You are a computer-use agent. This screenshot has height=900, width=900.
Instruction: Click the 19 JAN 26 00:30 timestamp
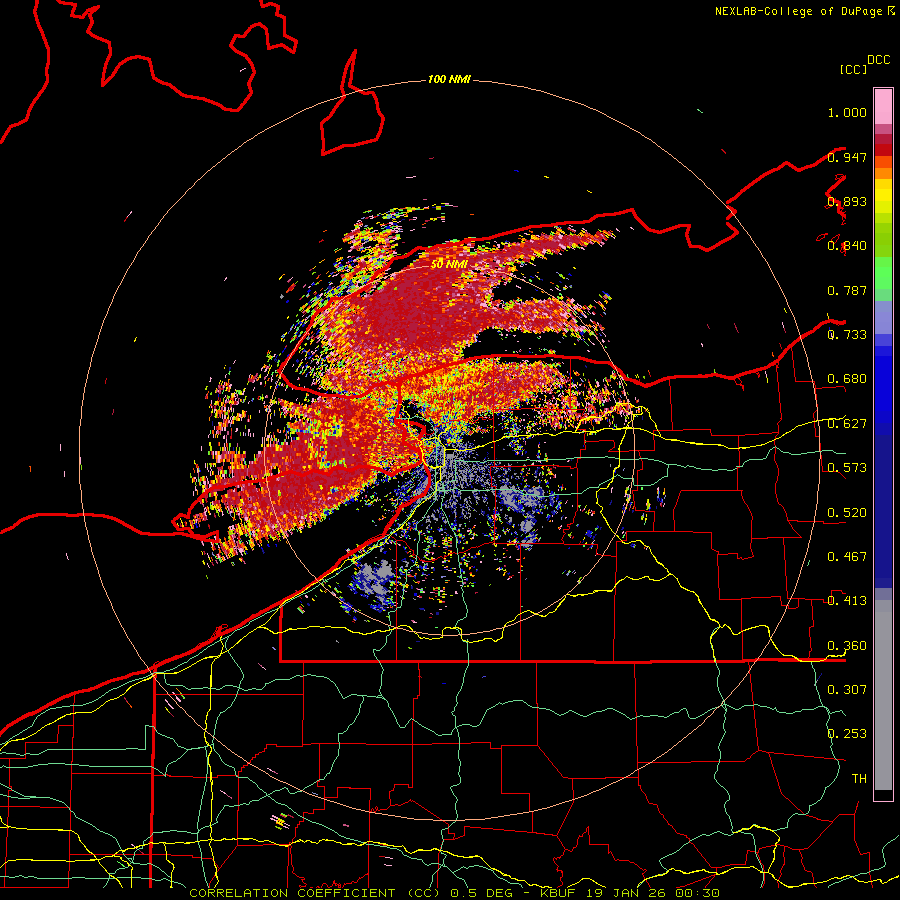click(x=653, y=893)
